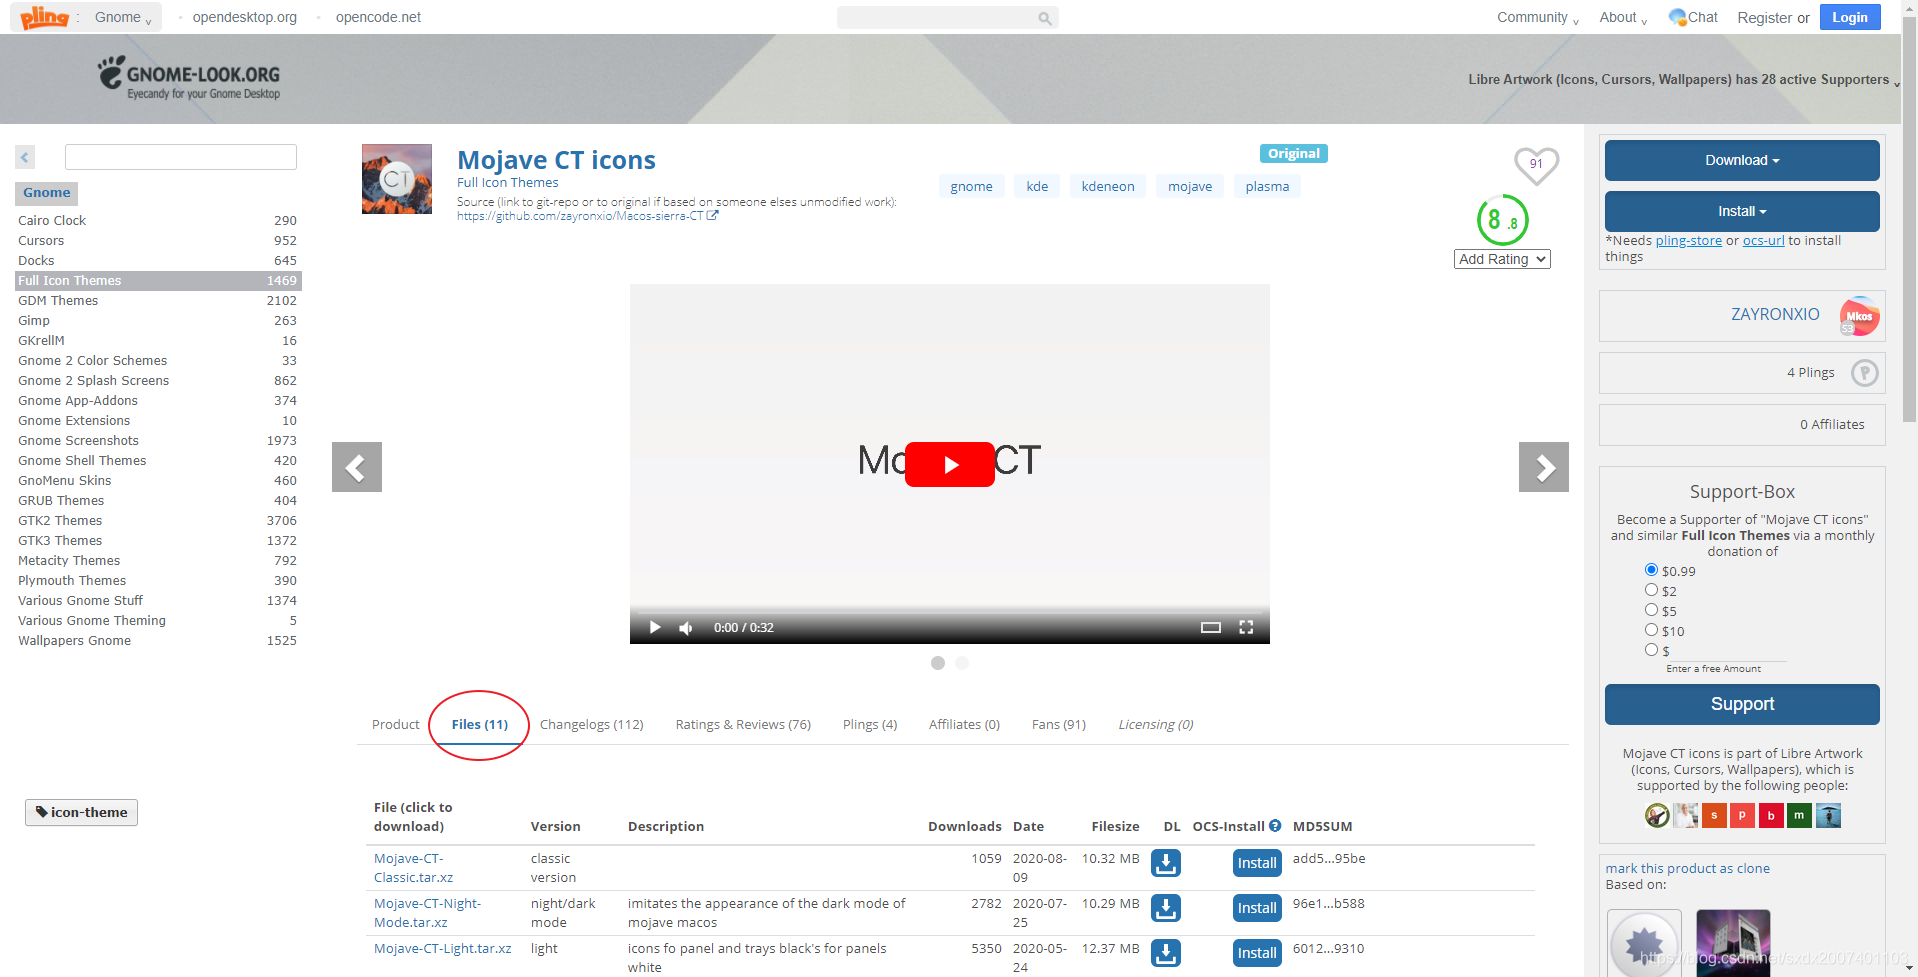Open the Changelogs (112) tab
The image size is (1918, 977).
592,725
